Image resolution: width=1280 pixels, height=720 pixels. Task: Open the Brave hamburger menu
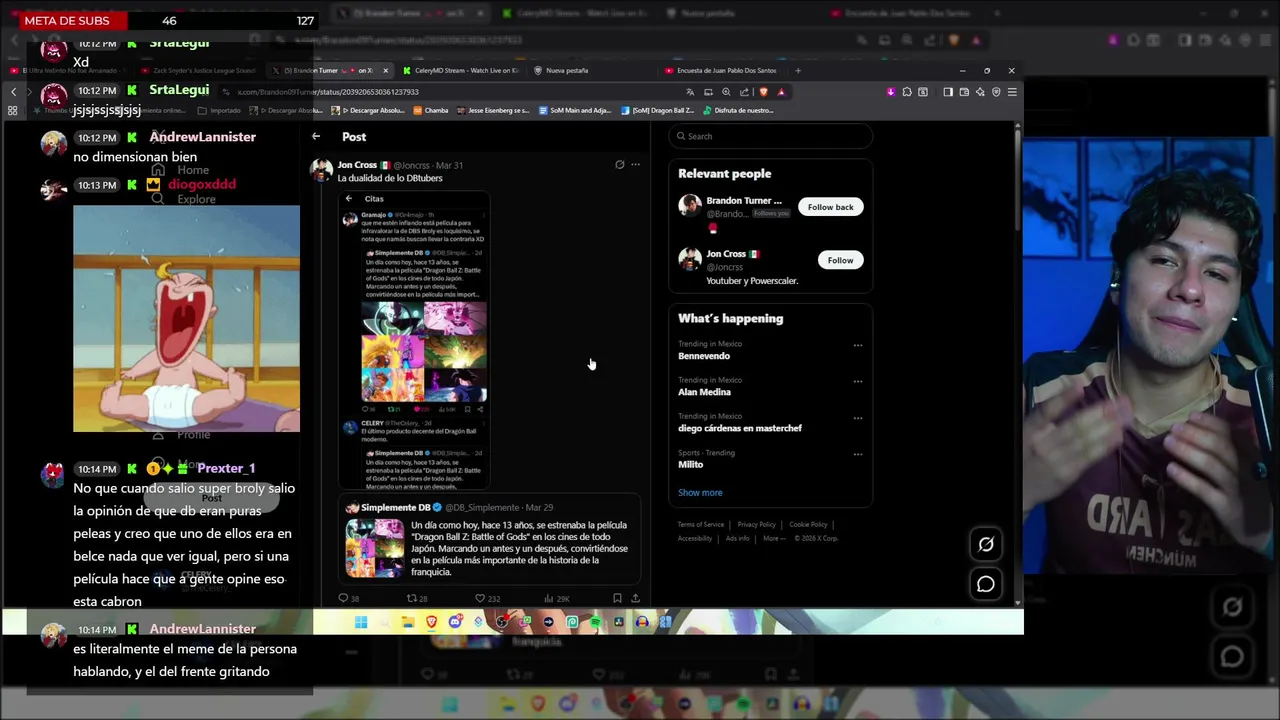pyautogui.click(x=1012, y=92)
